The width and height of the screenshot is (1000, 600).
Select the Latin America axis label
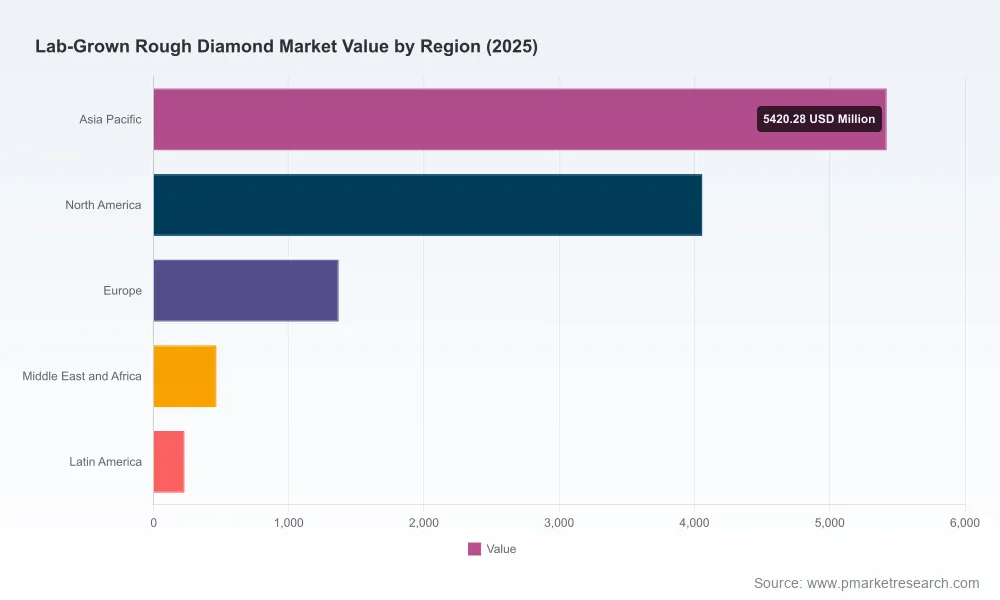tap(106, 462)
